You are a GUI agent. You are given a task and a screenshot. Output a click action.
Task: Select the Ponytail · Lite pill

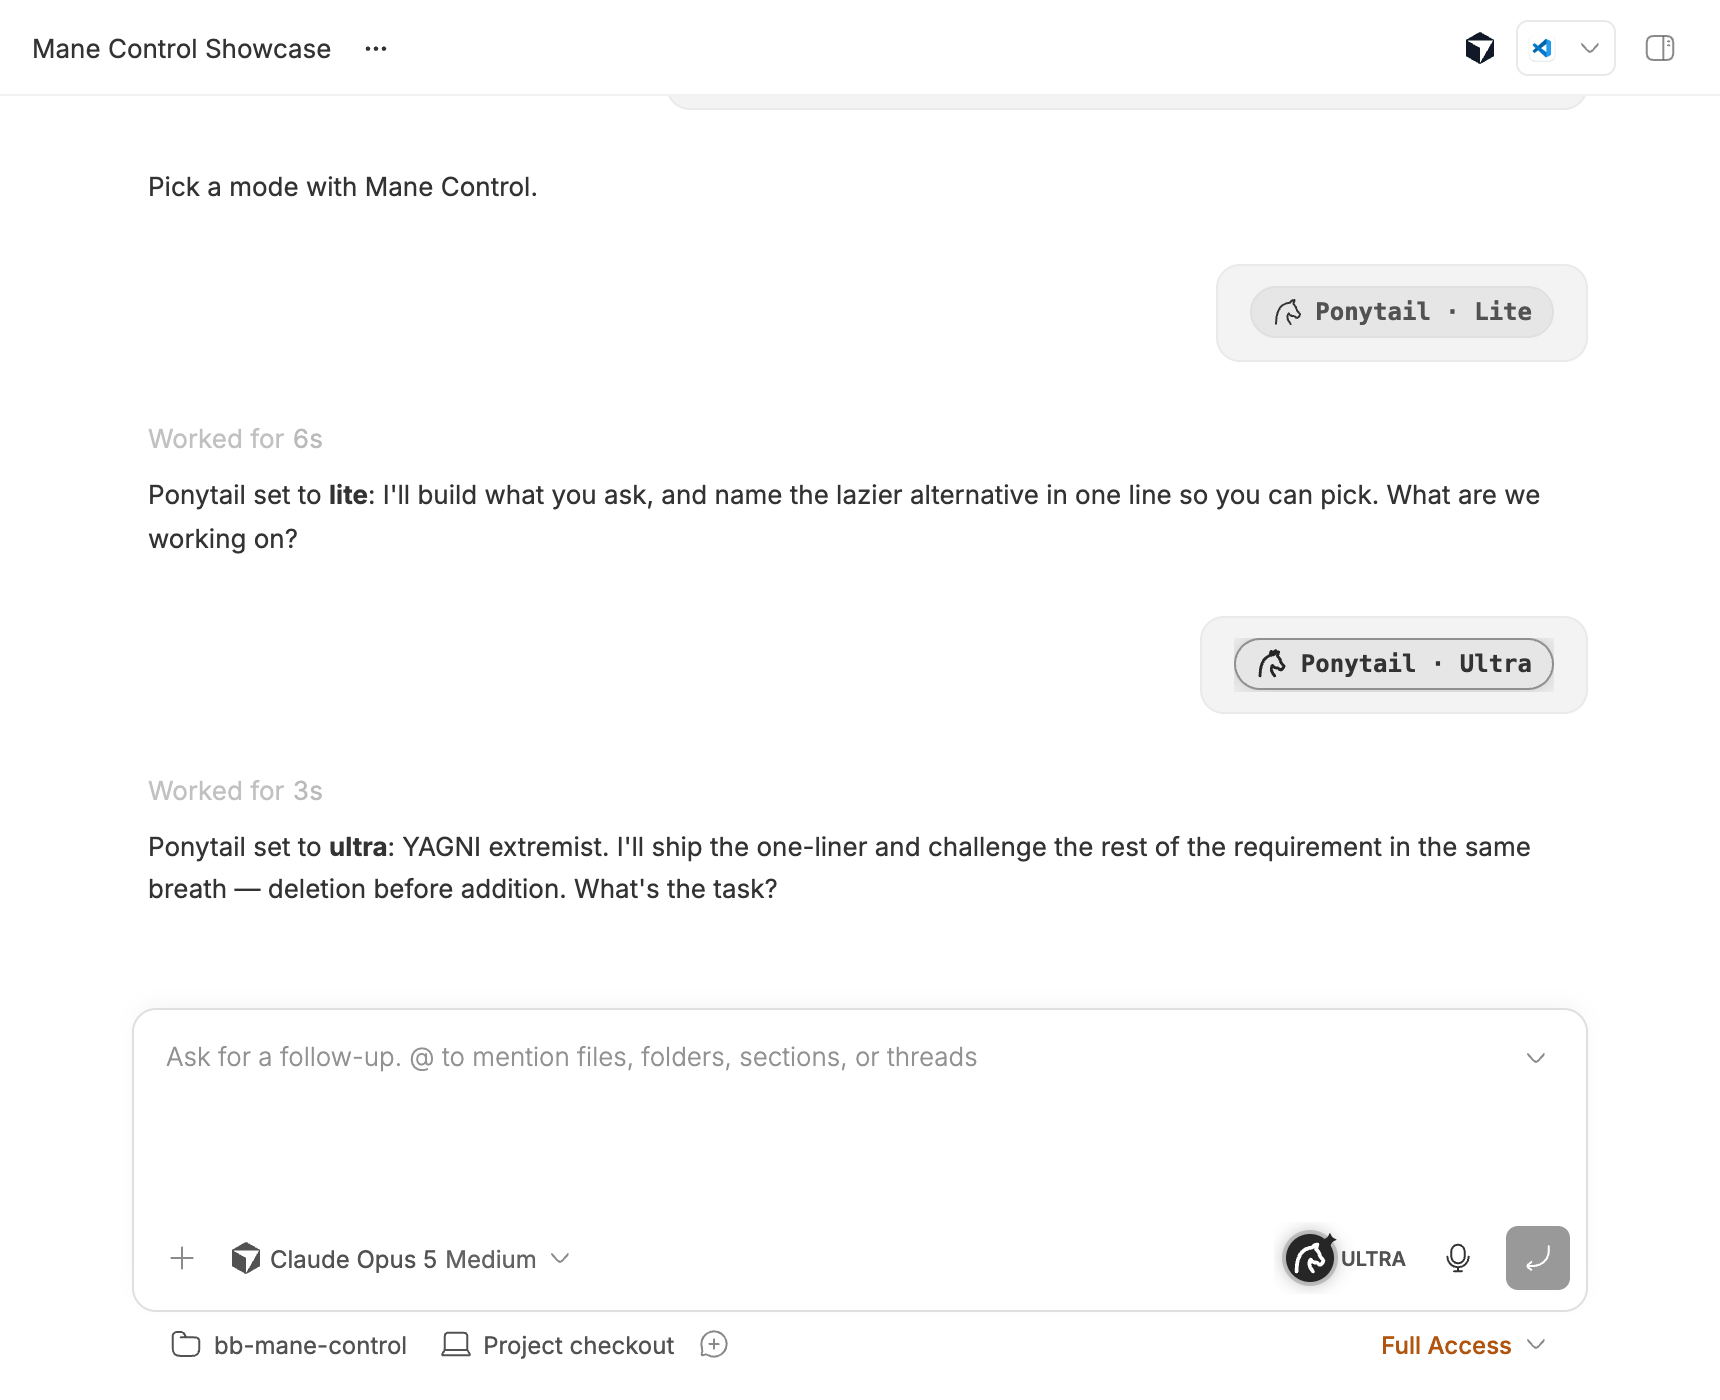tap(1401, 312)
